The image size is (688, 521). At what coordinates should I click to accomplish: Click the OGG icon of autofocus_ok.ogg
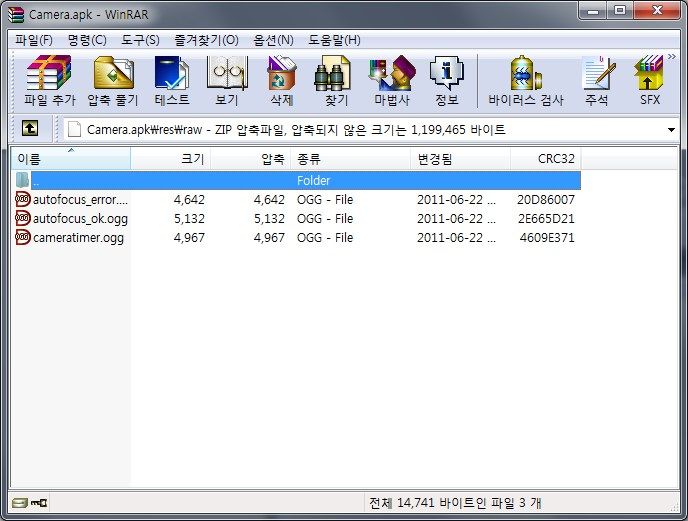[22, 218]
